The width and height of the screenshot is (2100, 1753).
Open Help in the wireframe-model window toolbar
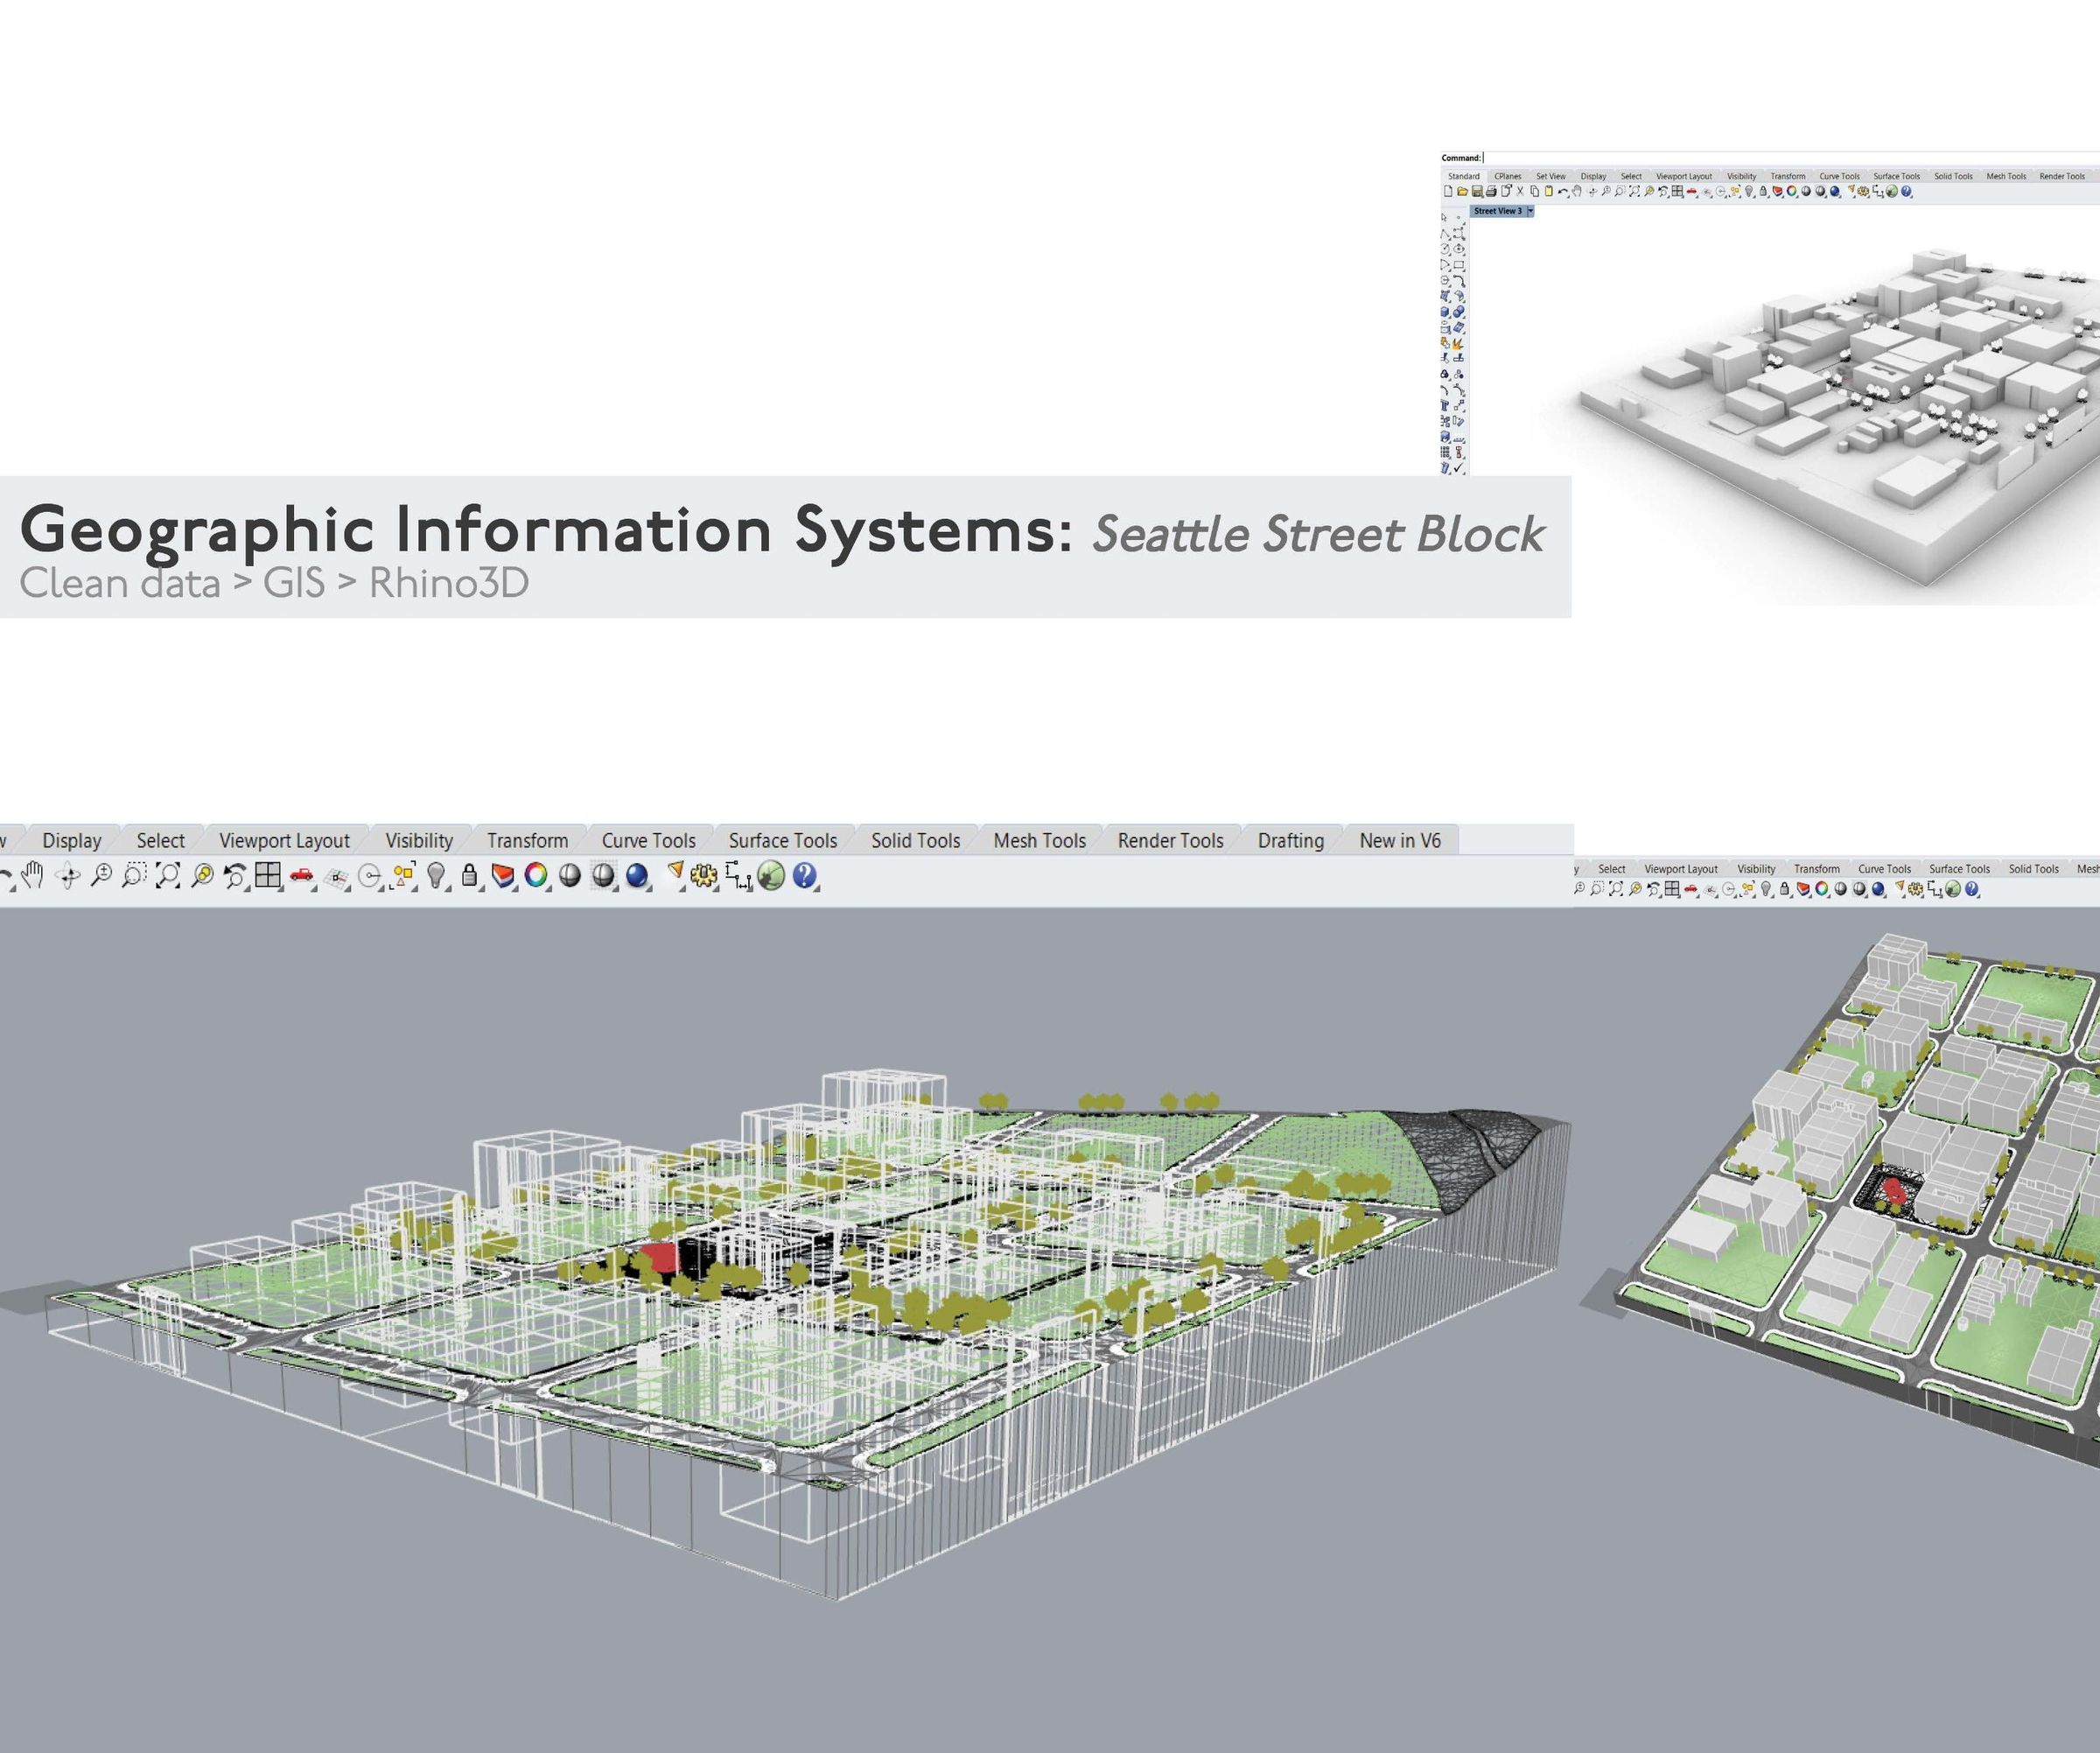pyautogui.click(x=805, y=877)
